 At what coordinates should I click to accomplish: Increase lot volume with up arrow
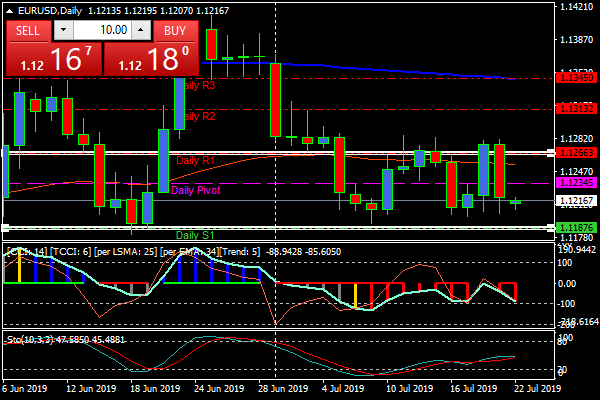141,30
